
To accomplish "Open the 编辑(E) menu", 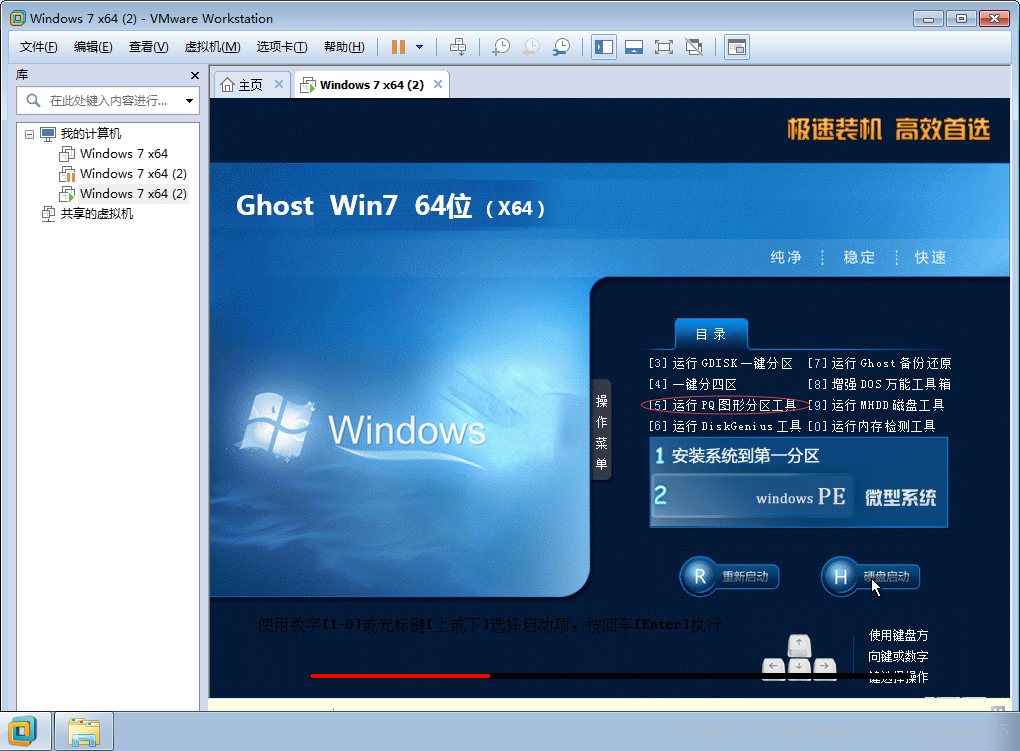I will click(x=93, y=47).
